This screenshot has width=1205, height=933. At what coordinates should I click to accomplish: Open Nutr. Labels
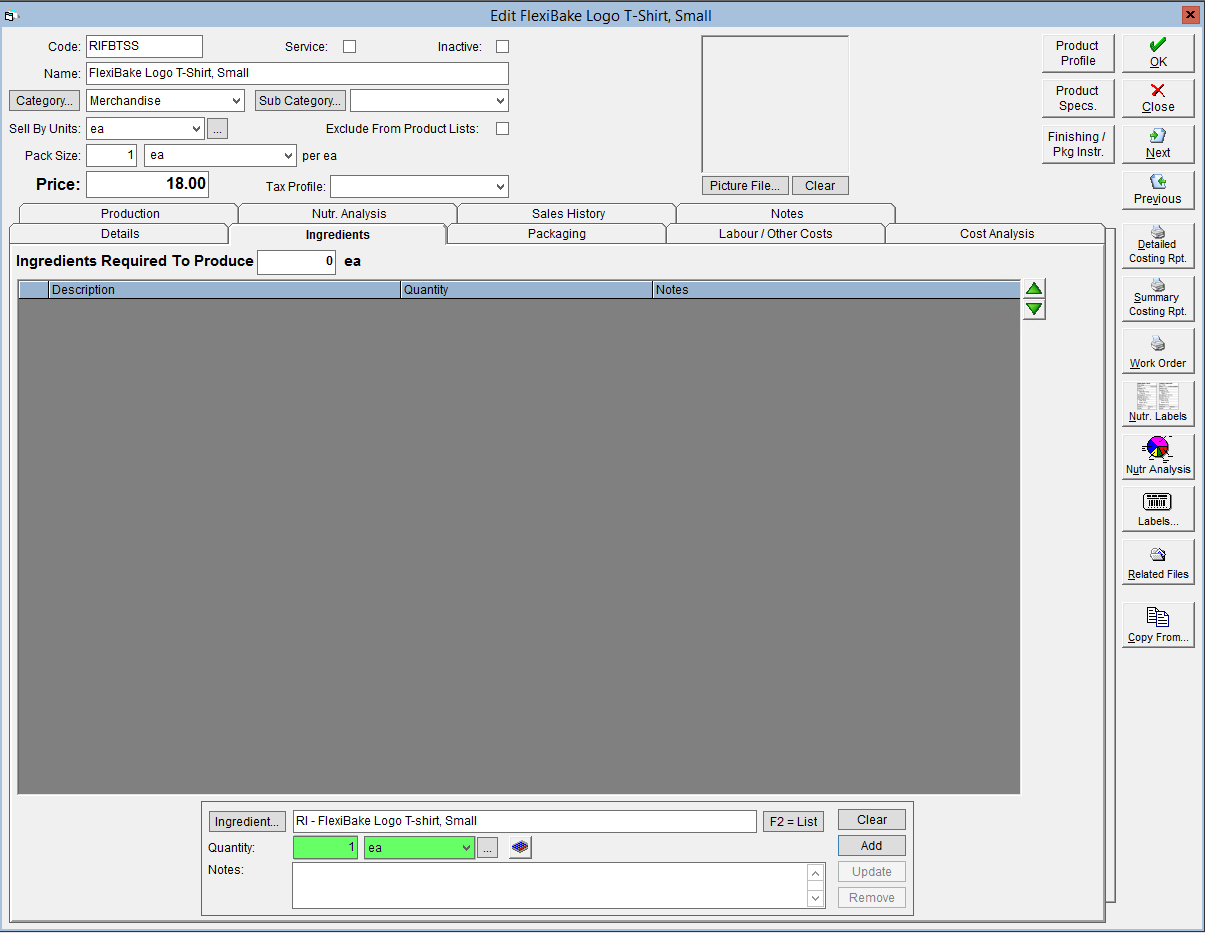tap(1158, 404)
